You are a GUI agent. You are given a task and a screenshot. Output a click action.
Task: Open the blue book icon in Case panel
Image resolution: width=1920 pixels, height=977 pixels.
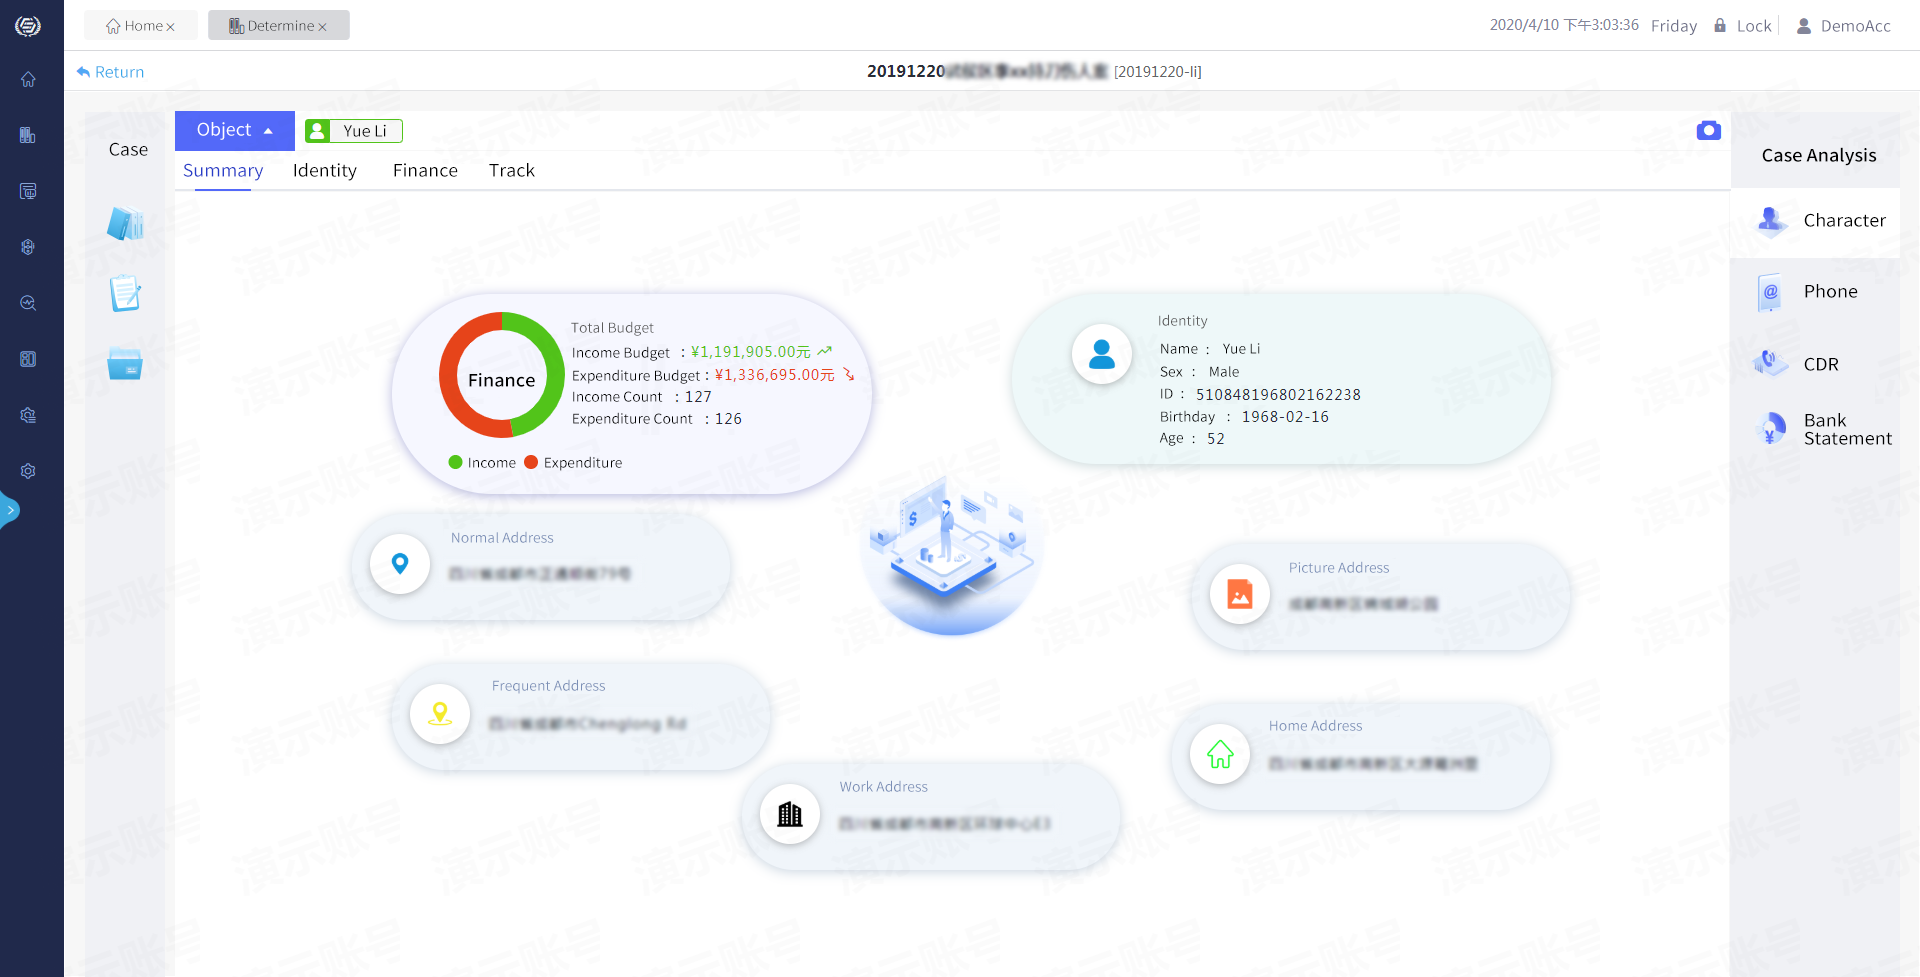tap(125, 223)
